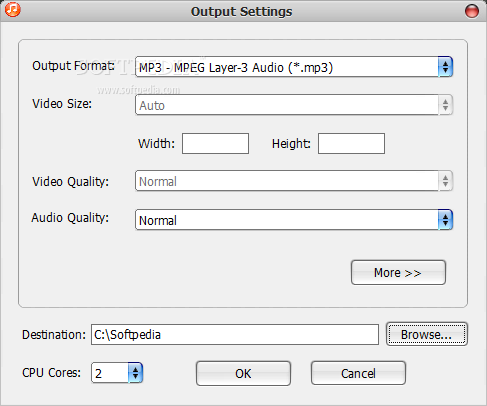Click the More >> button
Viewport: 487px width, 406px height.
398,273
